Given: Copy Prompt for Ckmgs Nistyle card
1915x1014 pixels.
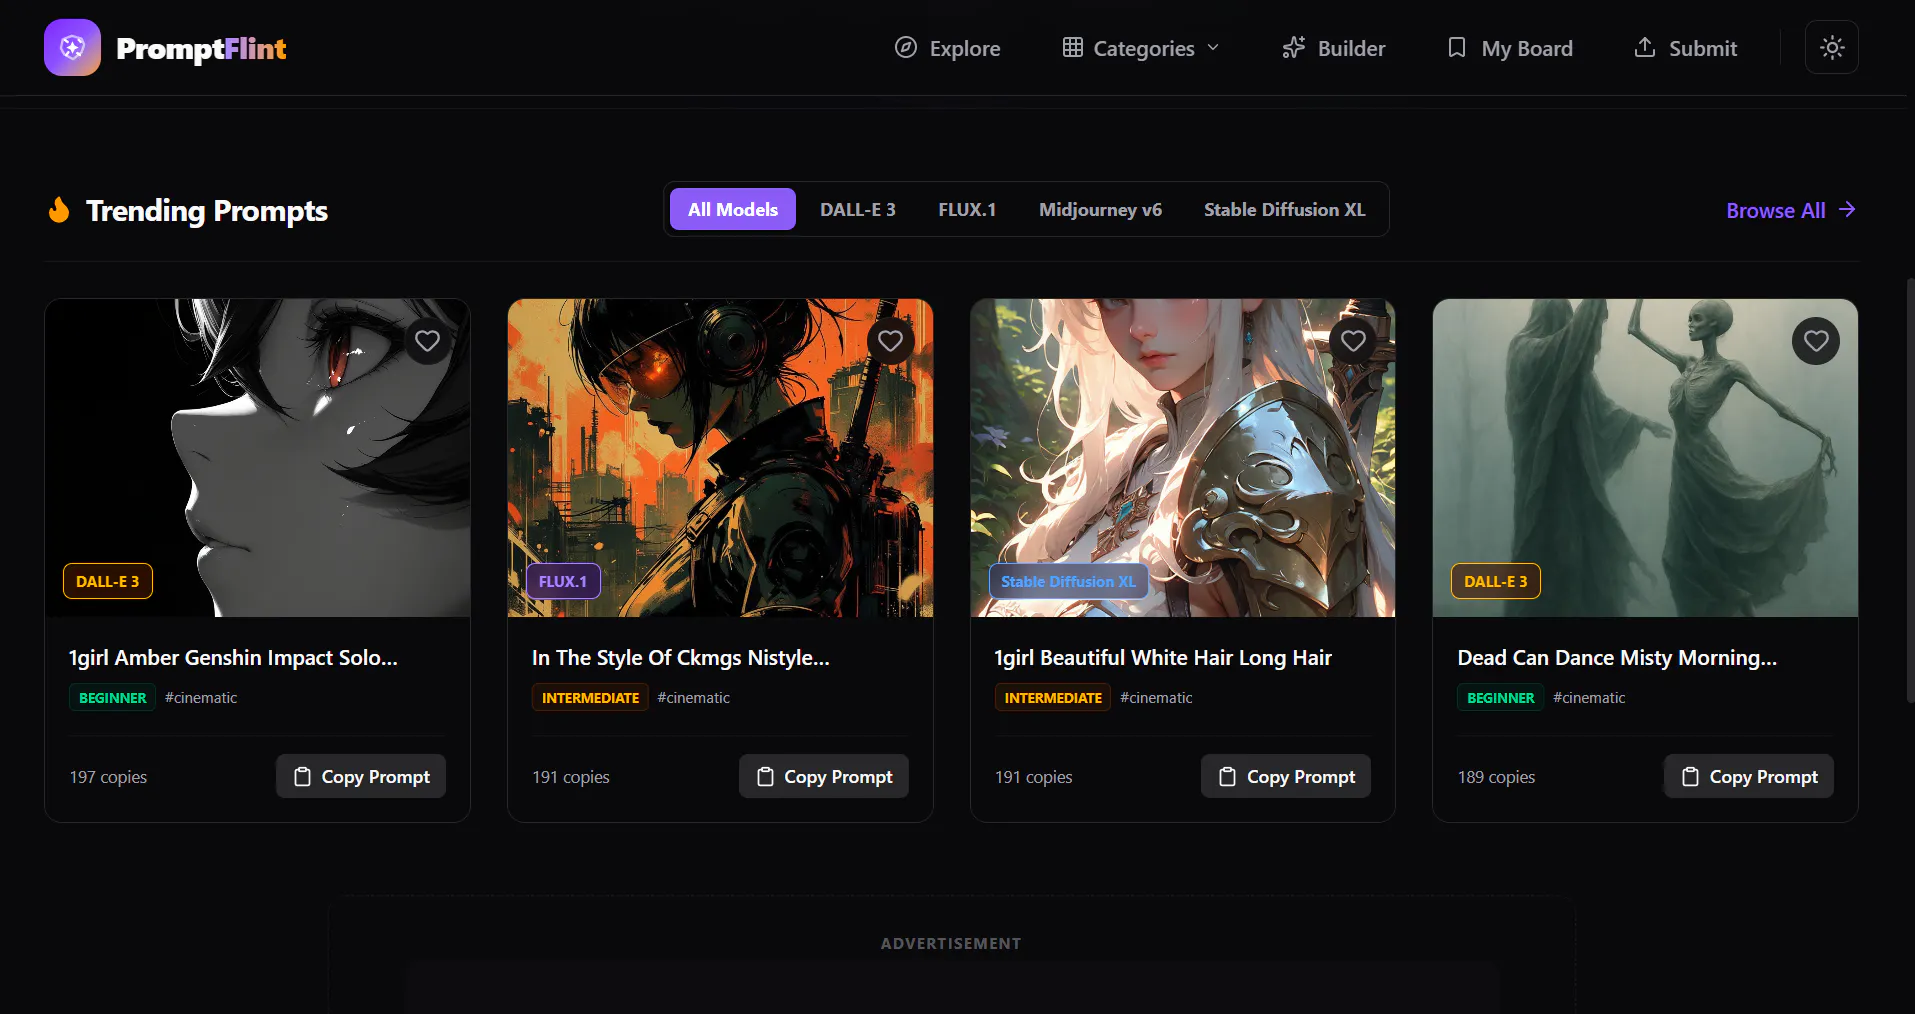Looking at the screenshot, I should tap(824, 776).
